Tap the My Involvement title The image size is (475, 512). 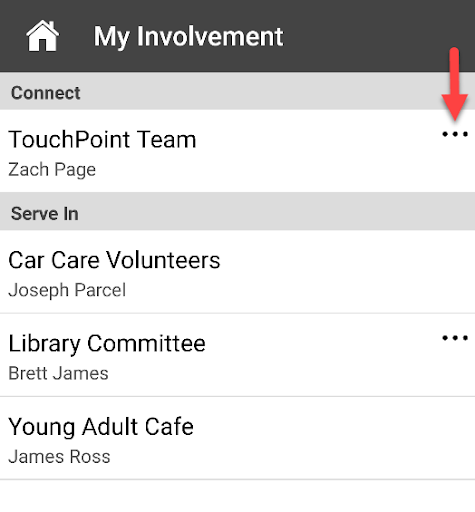[188, 37]
